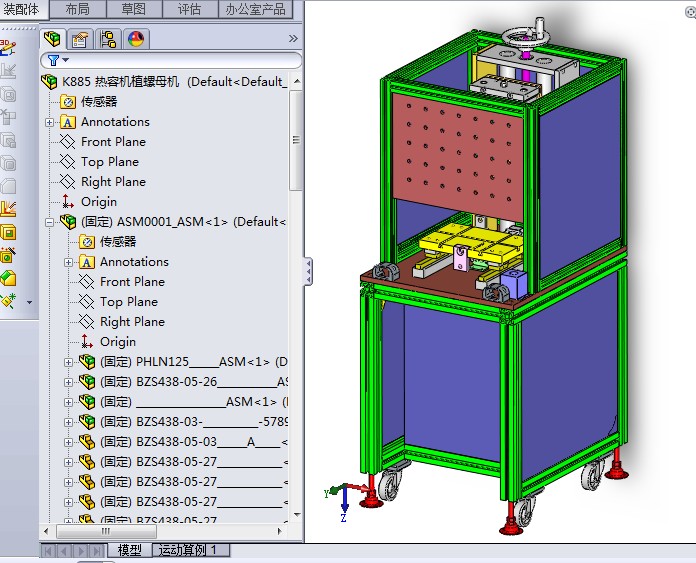Viewport: 696px width, 563px height.
Task: Click the yellow hollow square box icon
Action: point(8,232)
